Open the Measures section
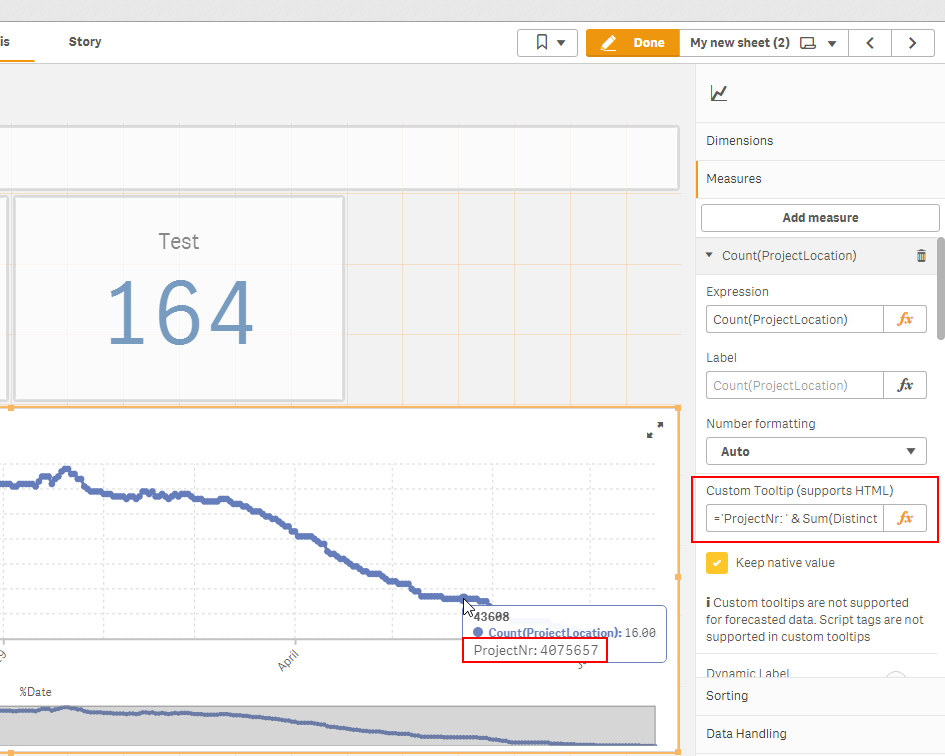Screen dimensions: 945x756 click(x=820, y=179)
